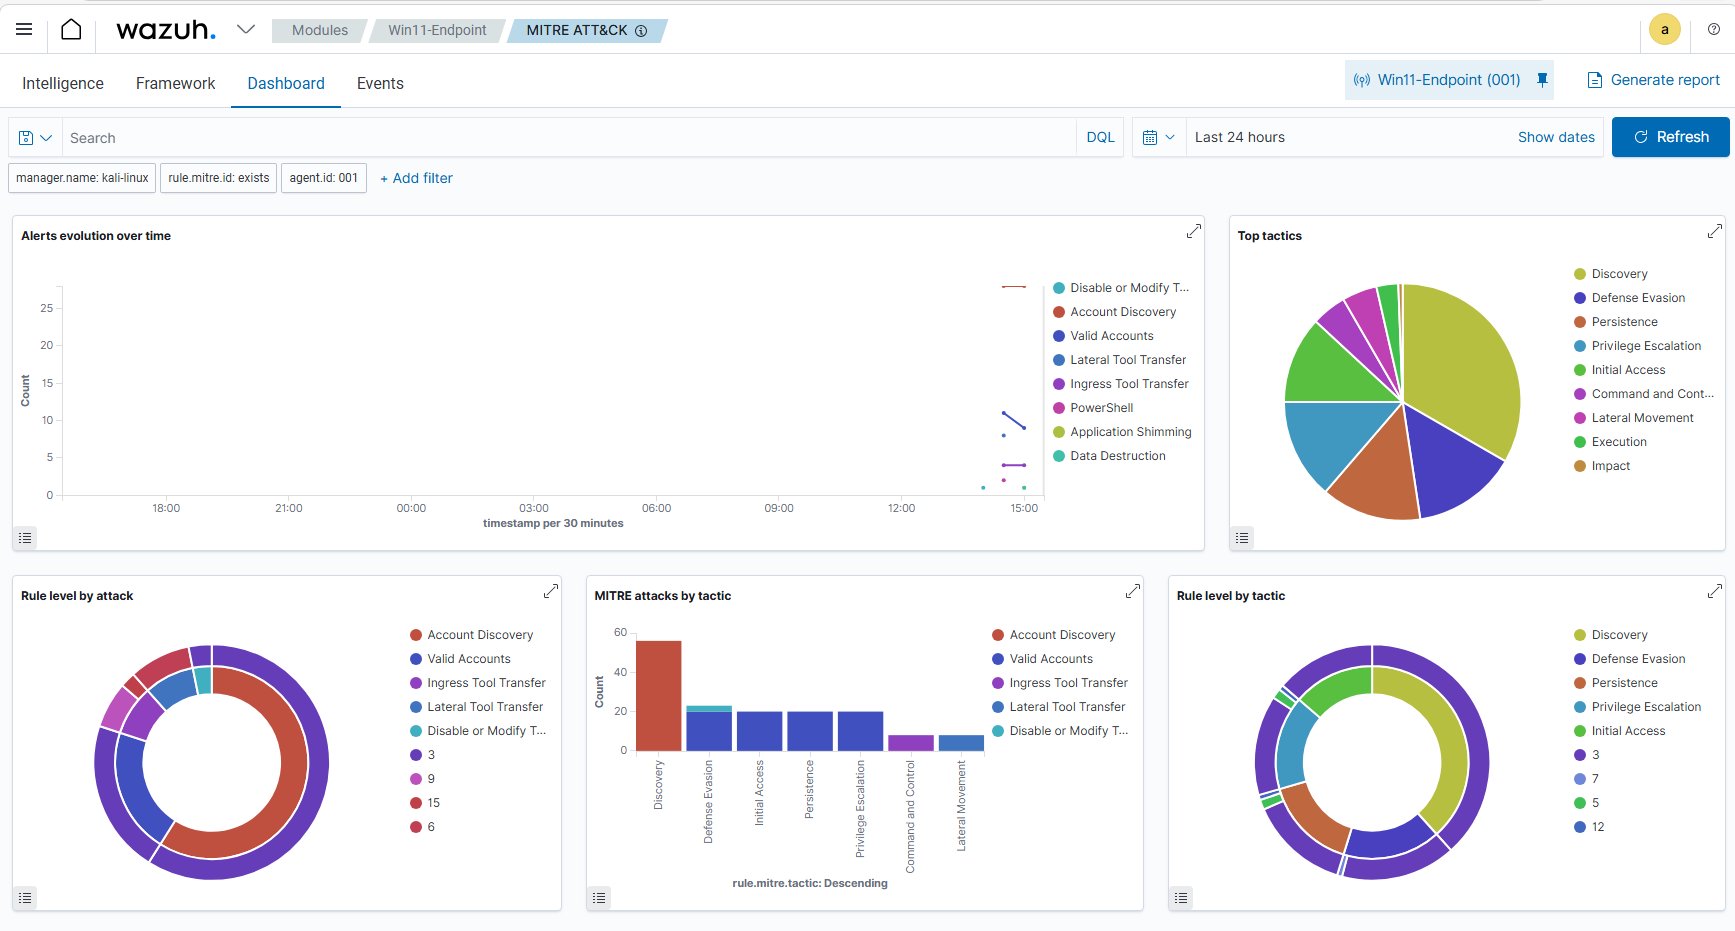The width and height of the screenshot is (1735, 931).
Task: Open the saved queries dropdown
Action: (35, 138)
